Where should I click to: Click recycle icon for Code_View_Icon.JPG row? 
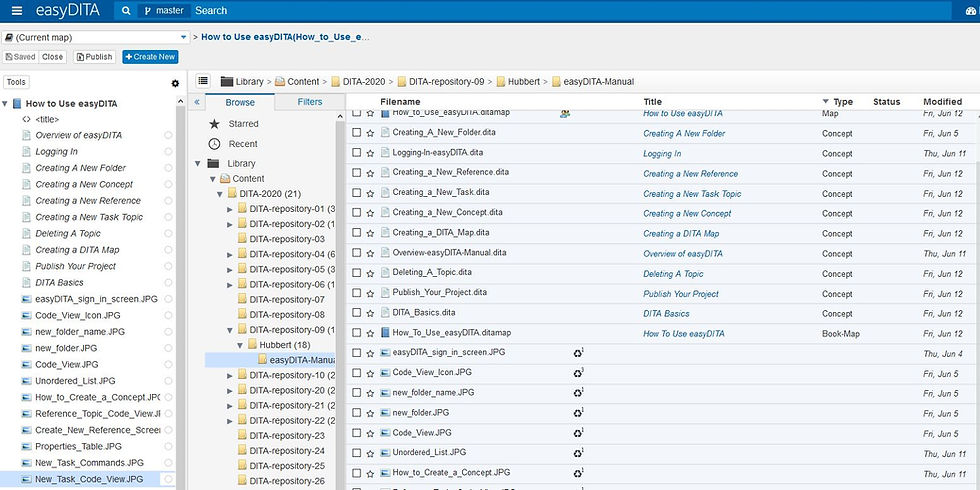tap(578, 373)
